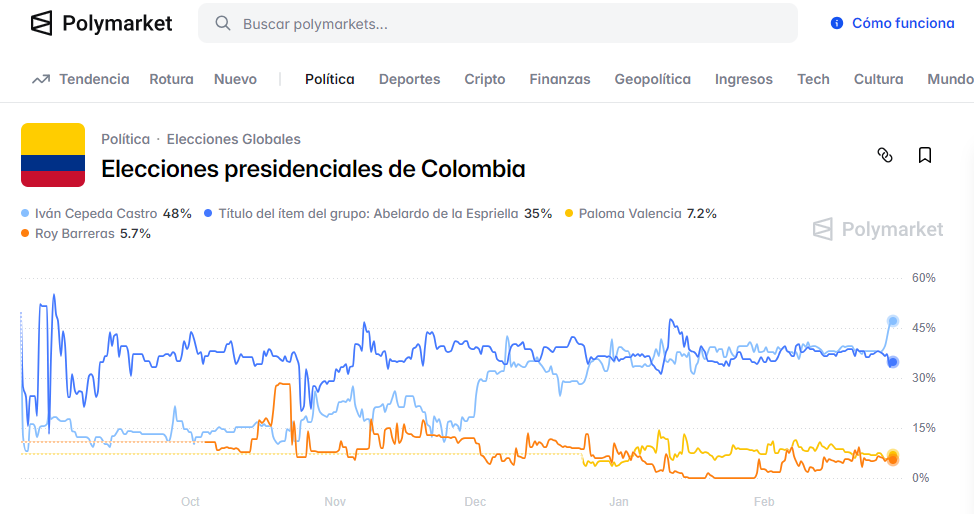Click the copy link icon

[x=884, y=155]
